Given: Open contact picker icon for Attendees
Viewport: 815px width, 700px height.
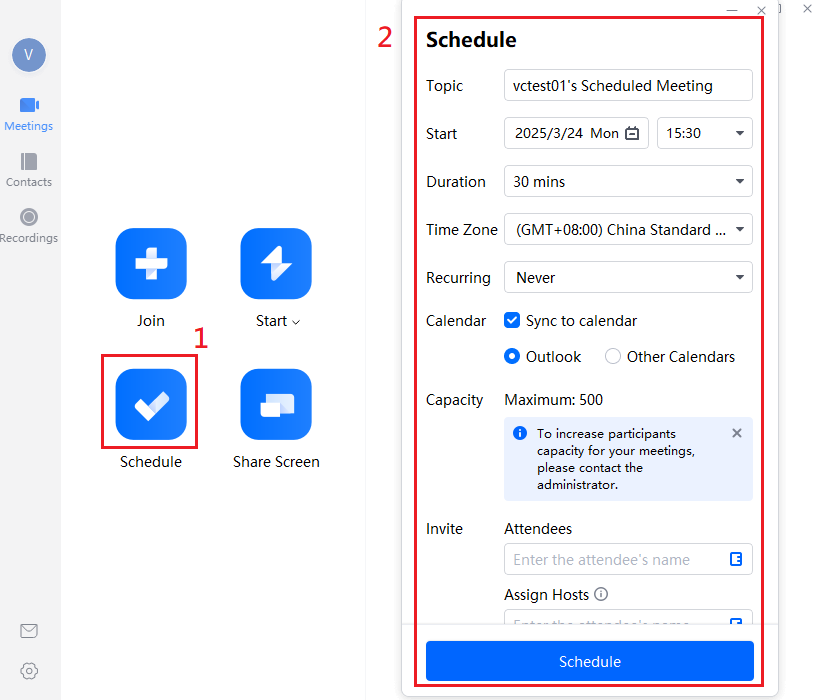Looking at the screenshot, I should click(x=736, y=559).
